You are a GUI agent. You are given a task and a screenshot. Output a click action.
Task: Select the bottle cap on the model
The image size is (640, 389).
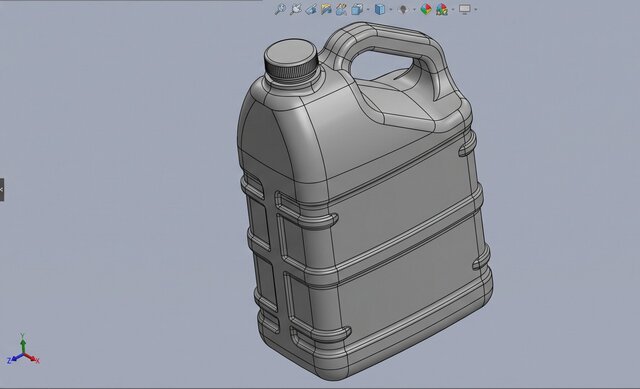pos(291,60)
